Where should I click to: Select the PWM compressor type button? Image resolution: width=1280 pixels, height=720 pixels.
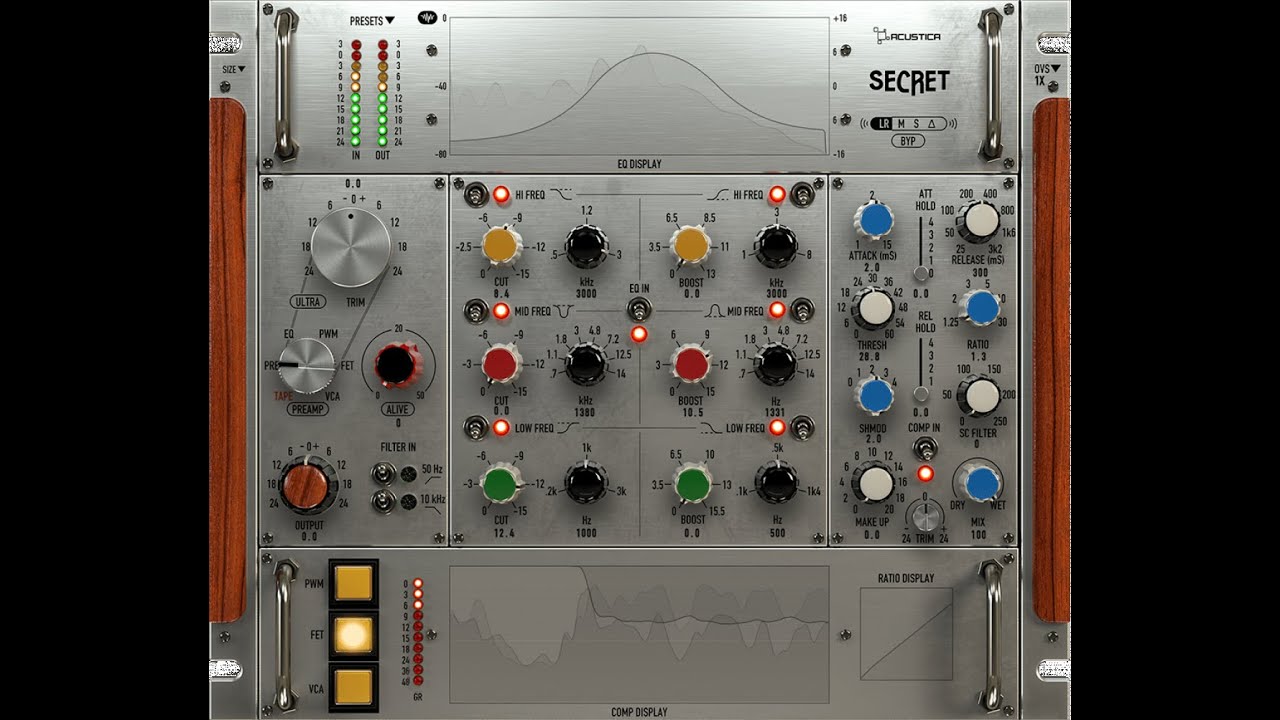click(354, 583)
